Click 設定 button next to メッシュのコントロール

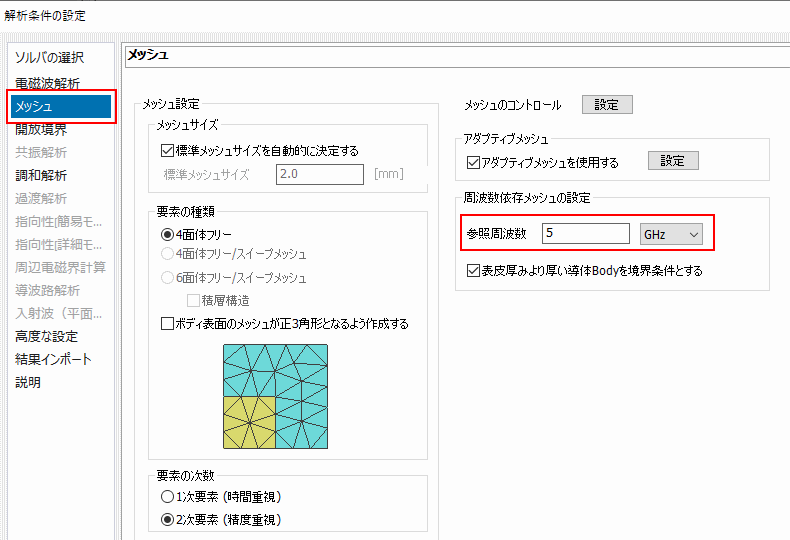click(x=607, y=105)
